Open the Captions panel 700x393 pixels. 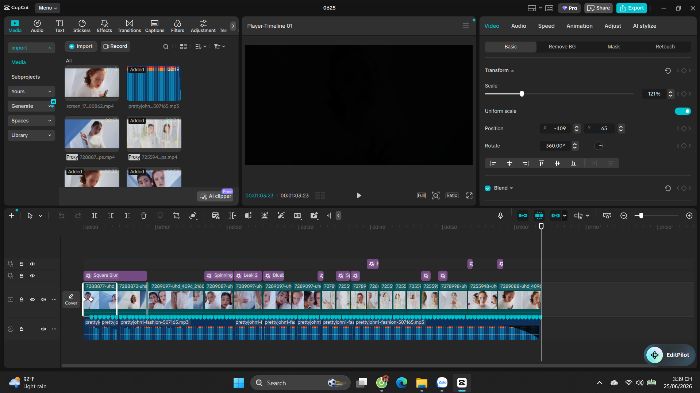(154, 26)
